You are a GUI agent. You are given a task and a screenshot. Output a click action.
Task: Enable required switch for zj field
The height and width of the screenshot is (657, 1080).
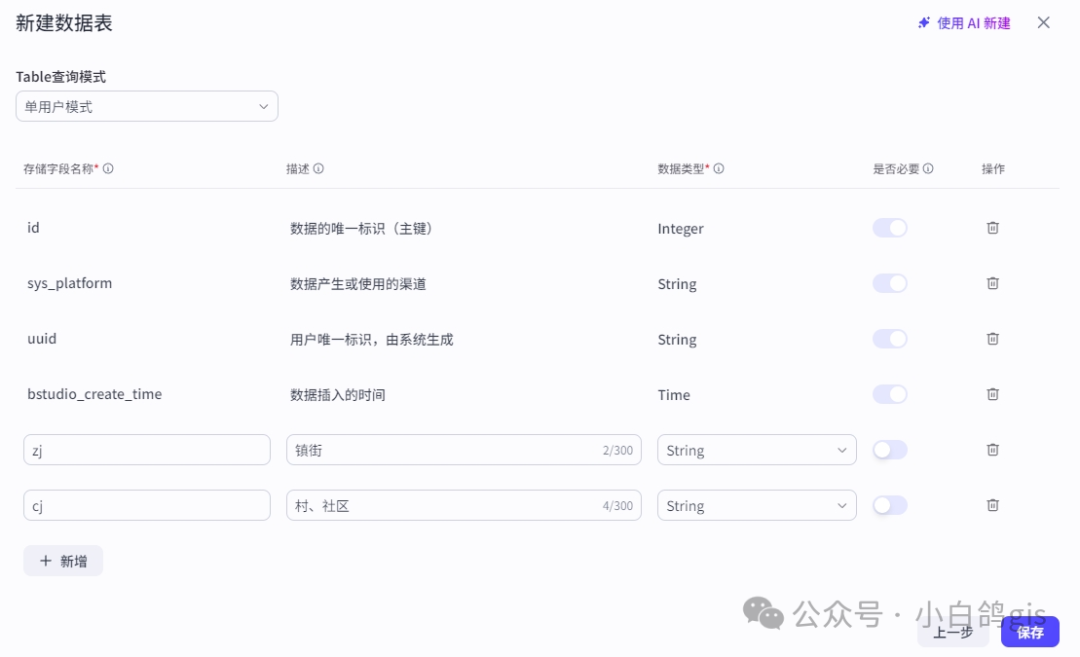tap(890, 450)
